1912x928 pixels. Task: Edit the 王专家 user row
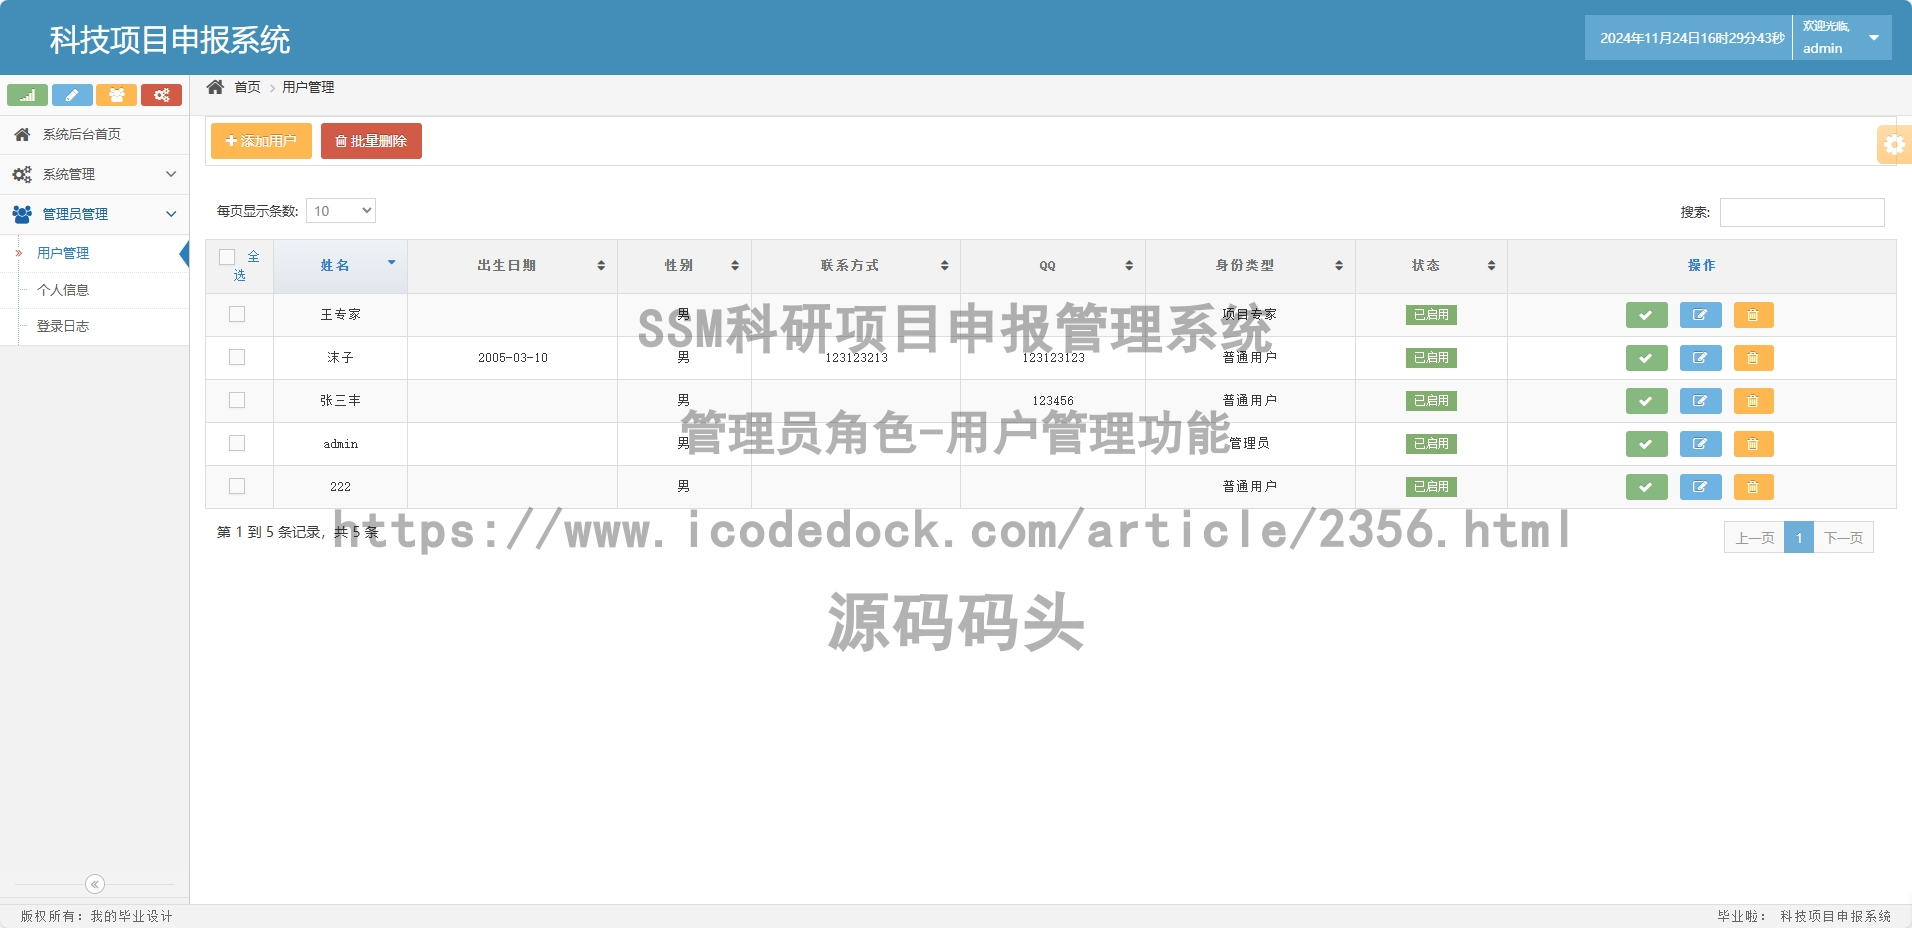pyautogui.click(x=1700, y=315)
